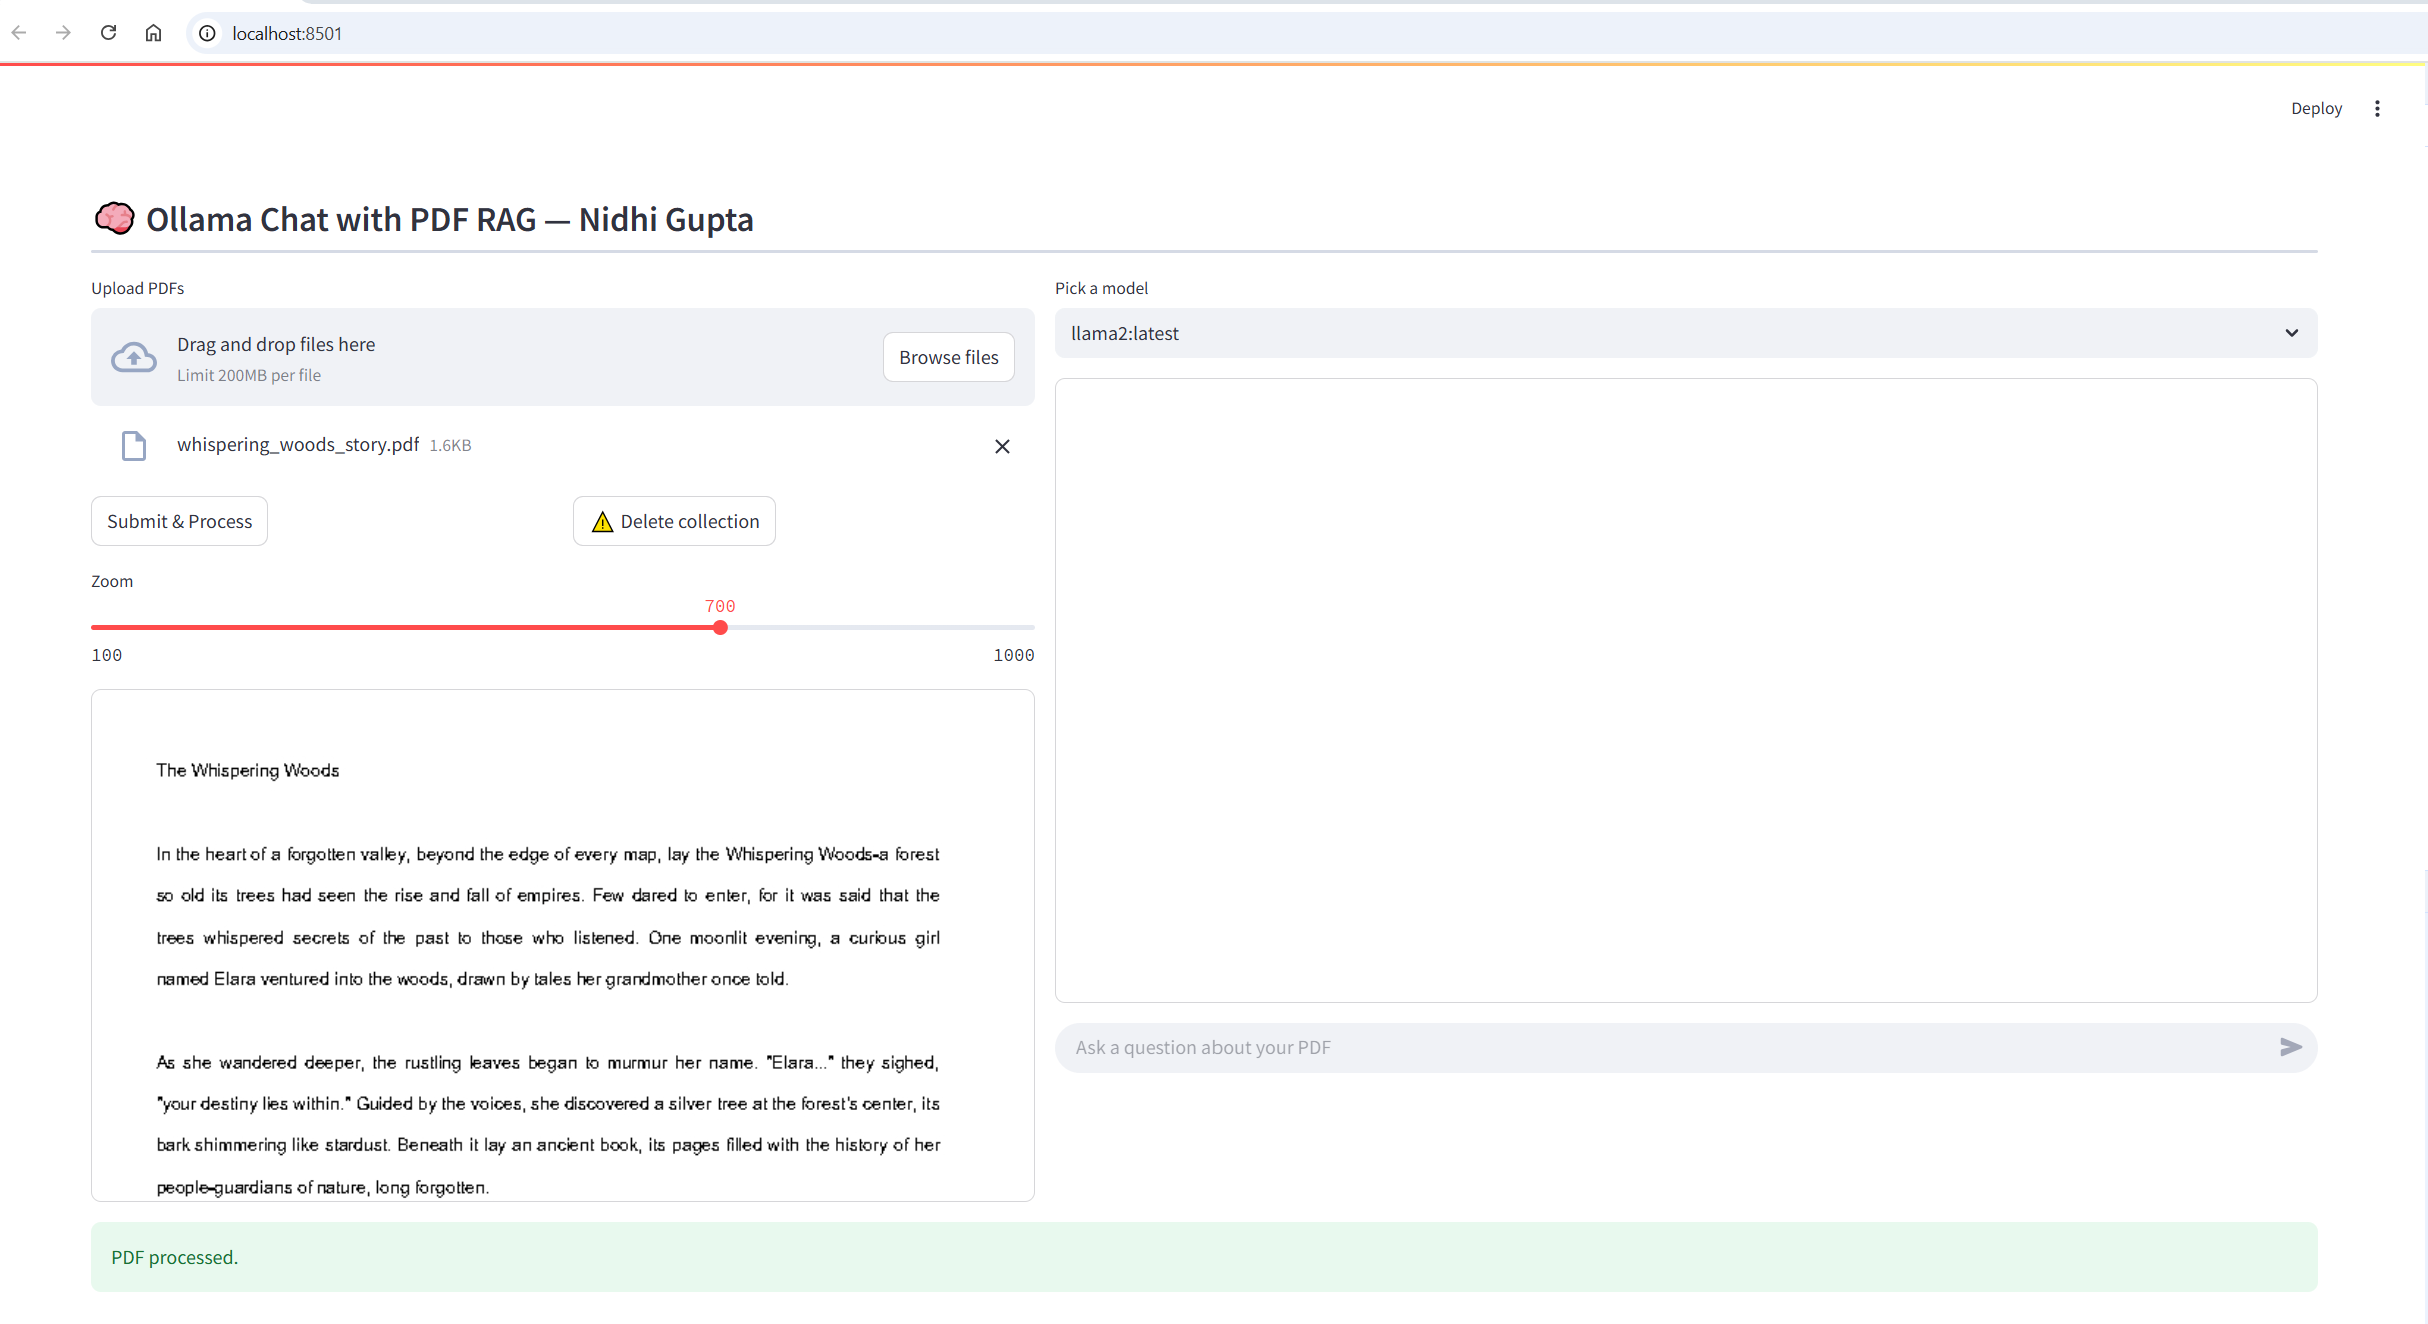
Task: Click the Deploy menu item
Action: (2316, 108)
